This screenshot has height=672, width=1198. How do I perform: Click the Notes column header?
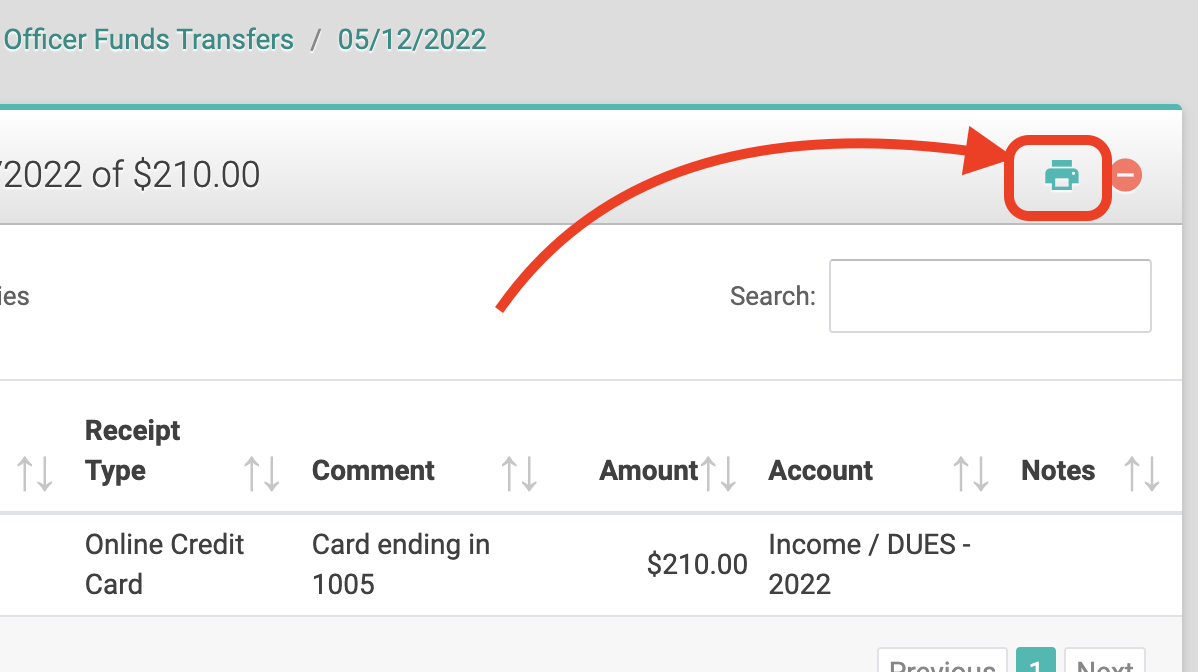pos(1058,470)
